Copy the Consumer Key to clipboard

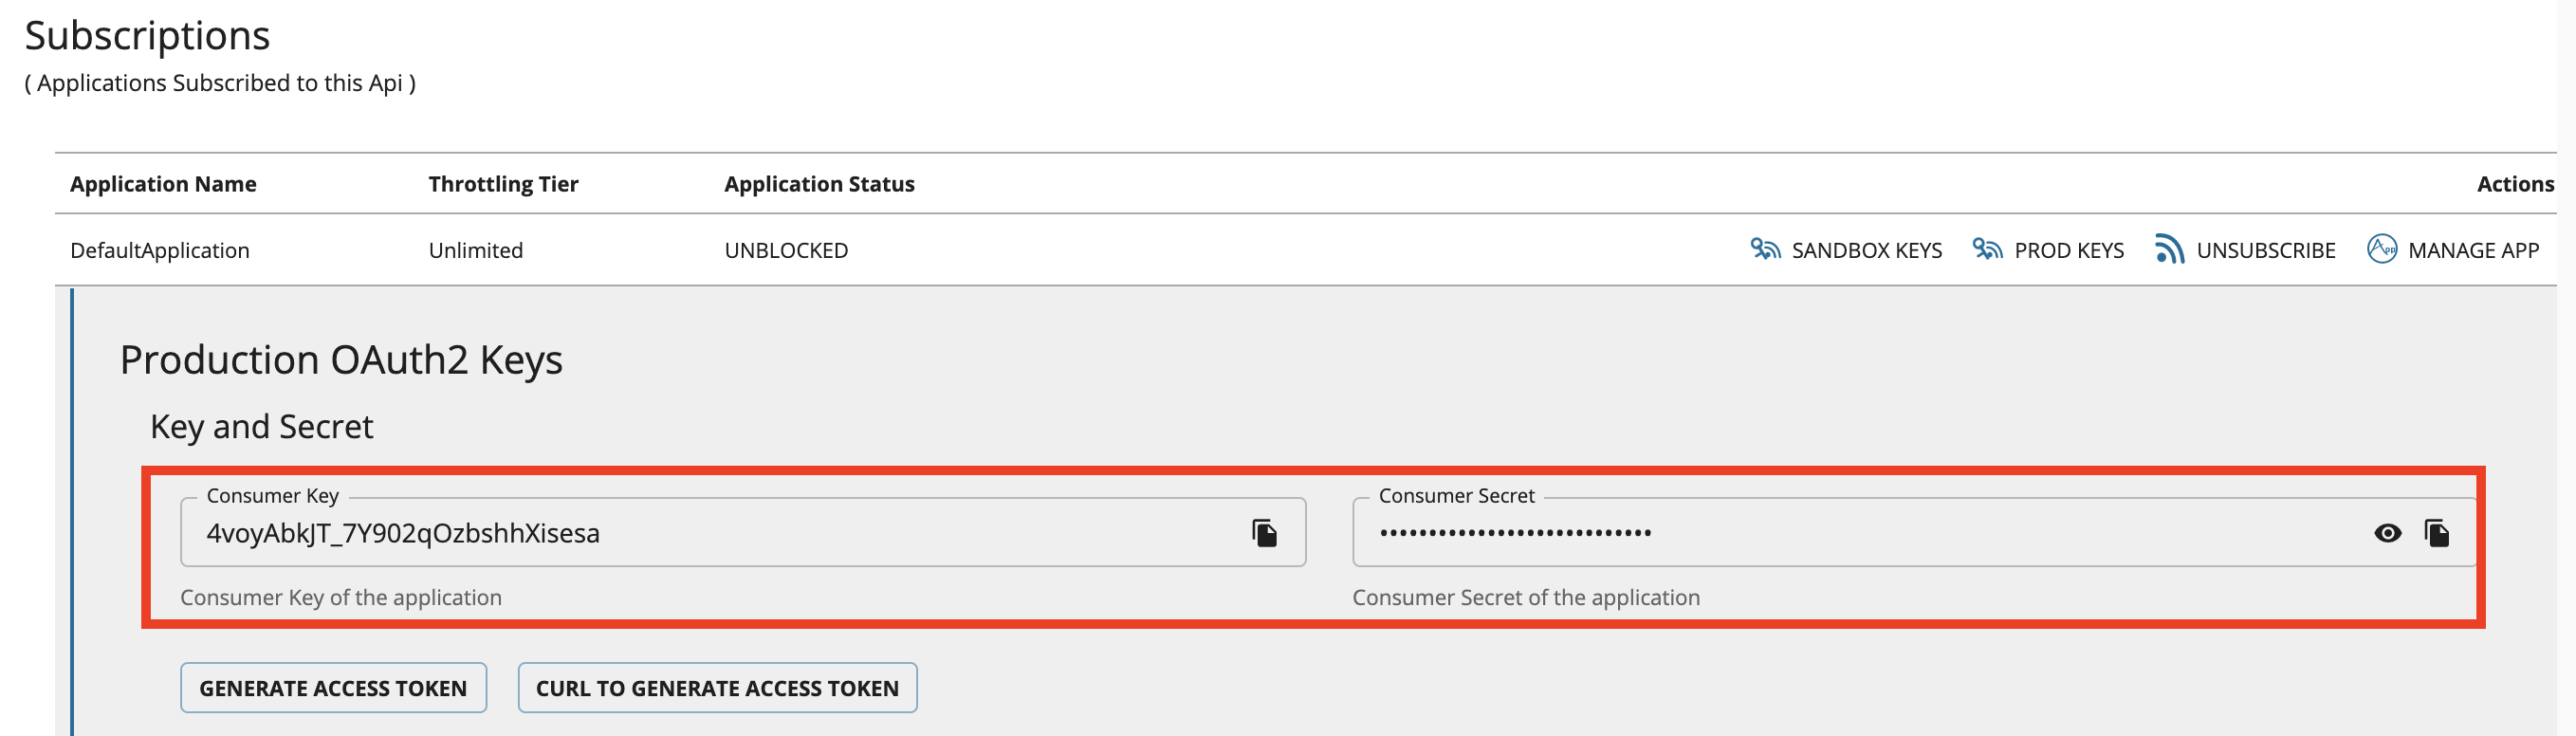pos(1264,533)
